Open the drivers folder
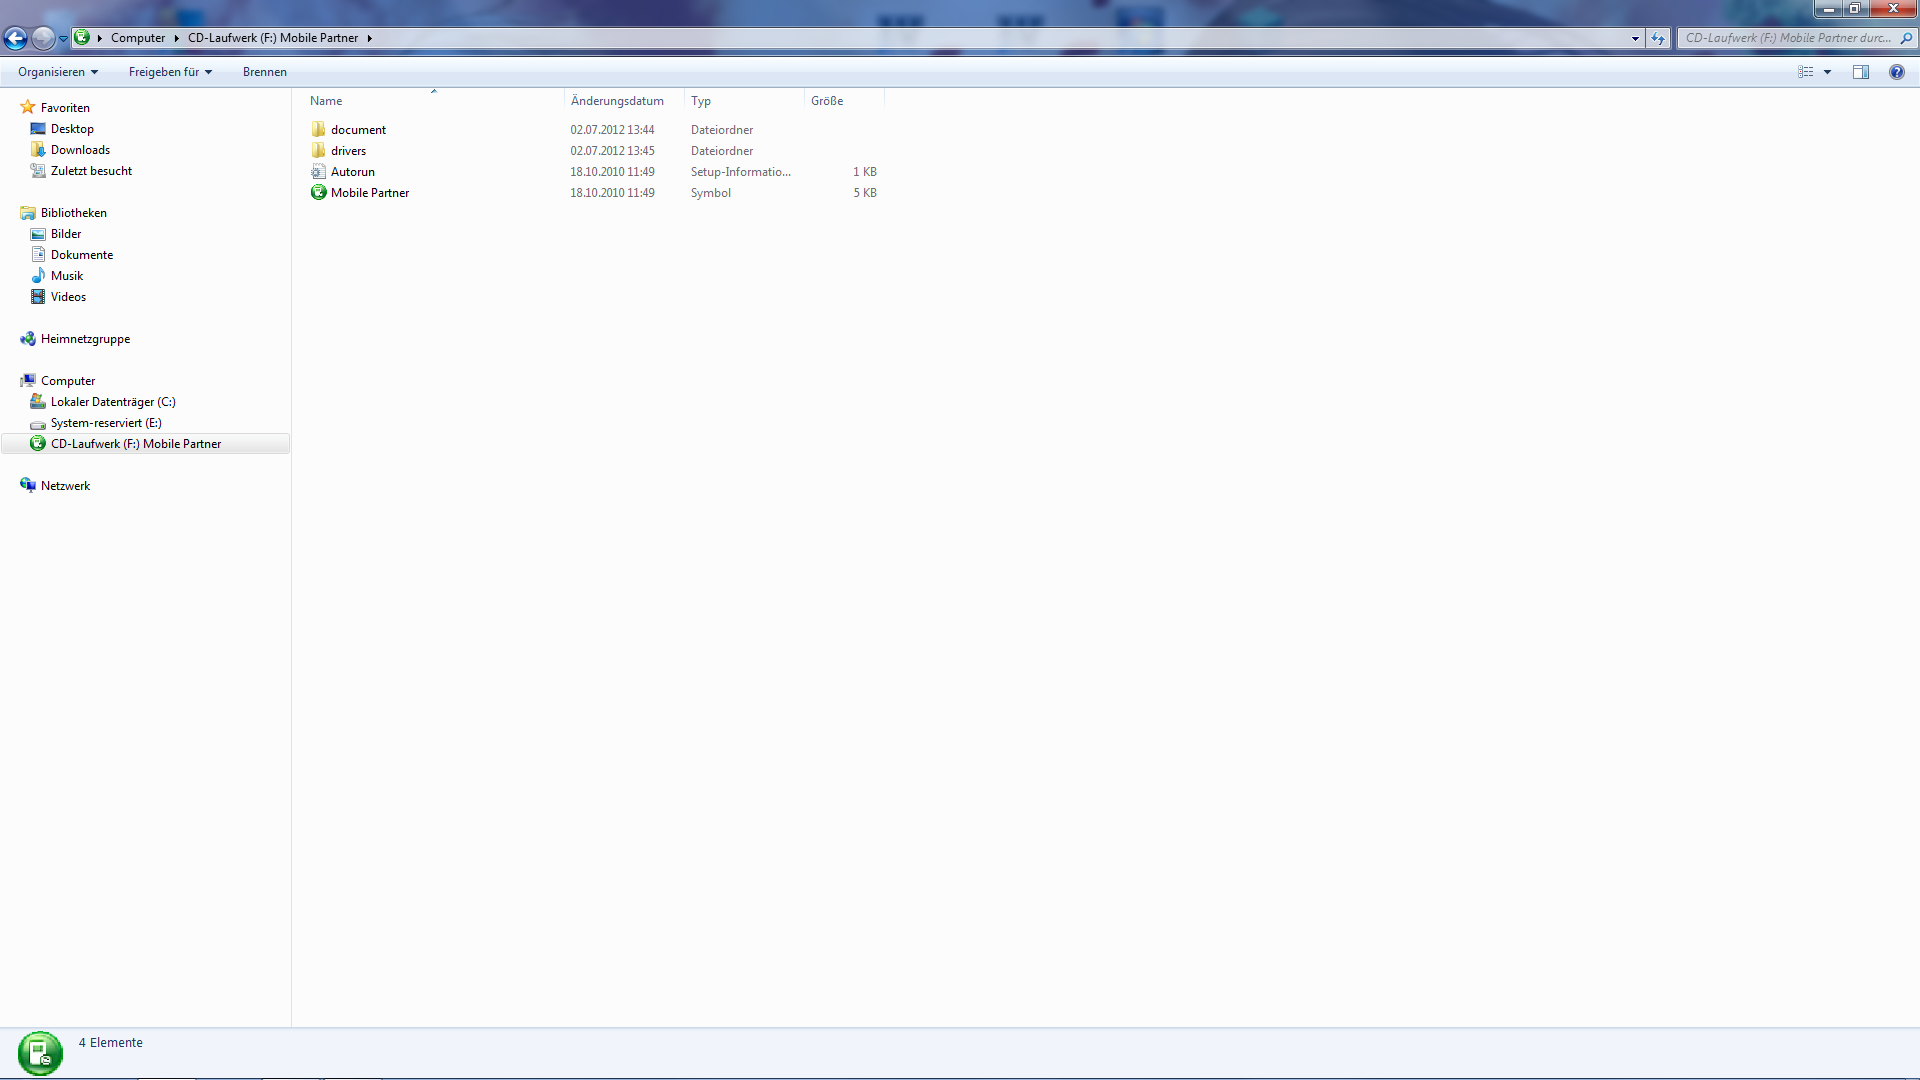The height and width of the screenshot is (1080, 1920). click(x=348, y=151)
